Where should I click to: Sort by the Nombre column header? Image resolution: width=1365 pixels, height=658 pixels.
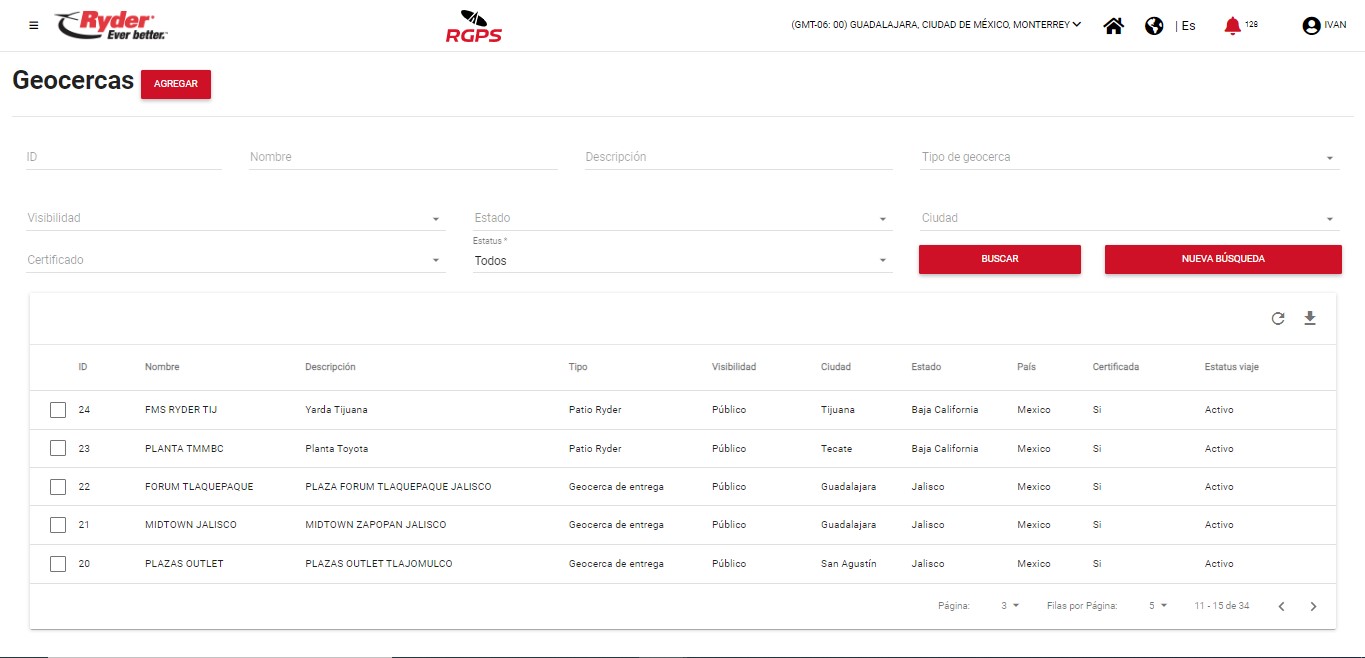[162, 367]
